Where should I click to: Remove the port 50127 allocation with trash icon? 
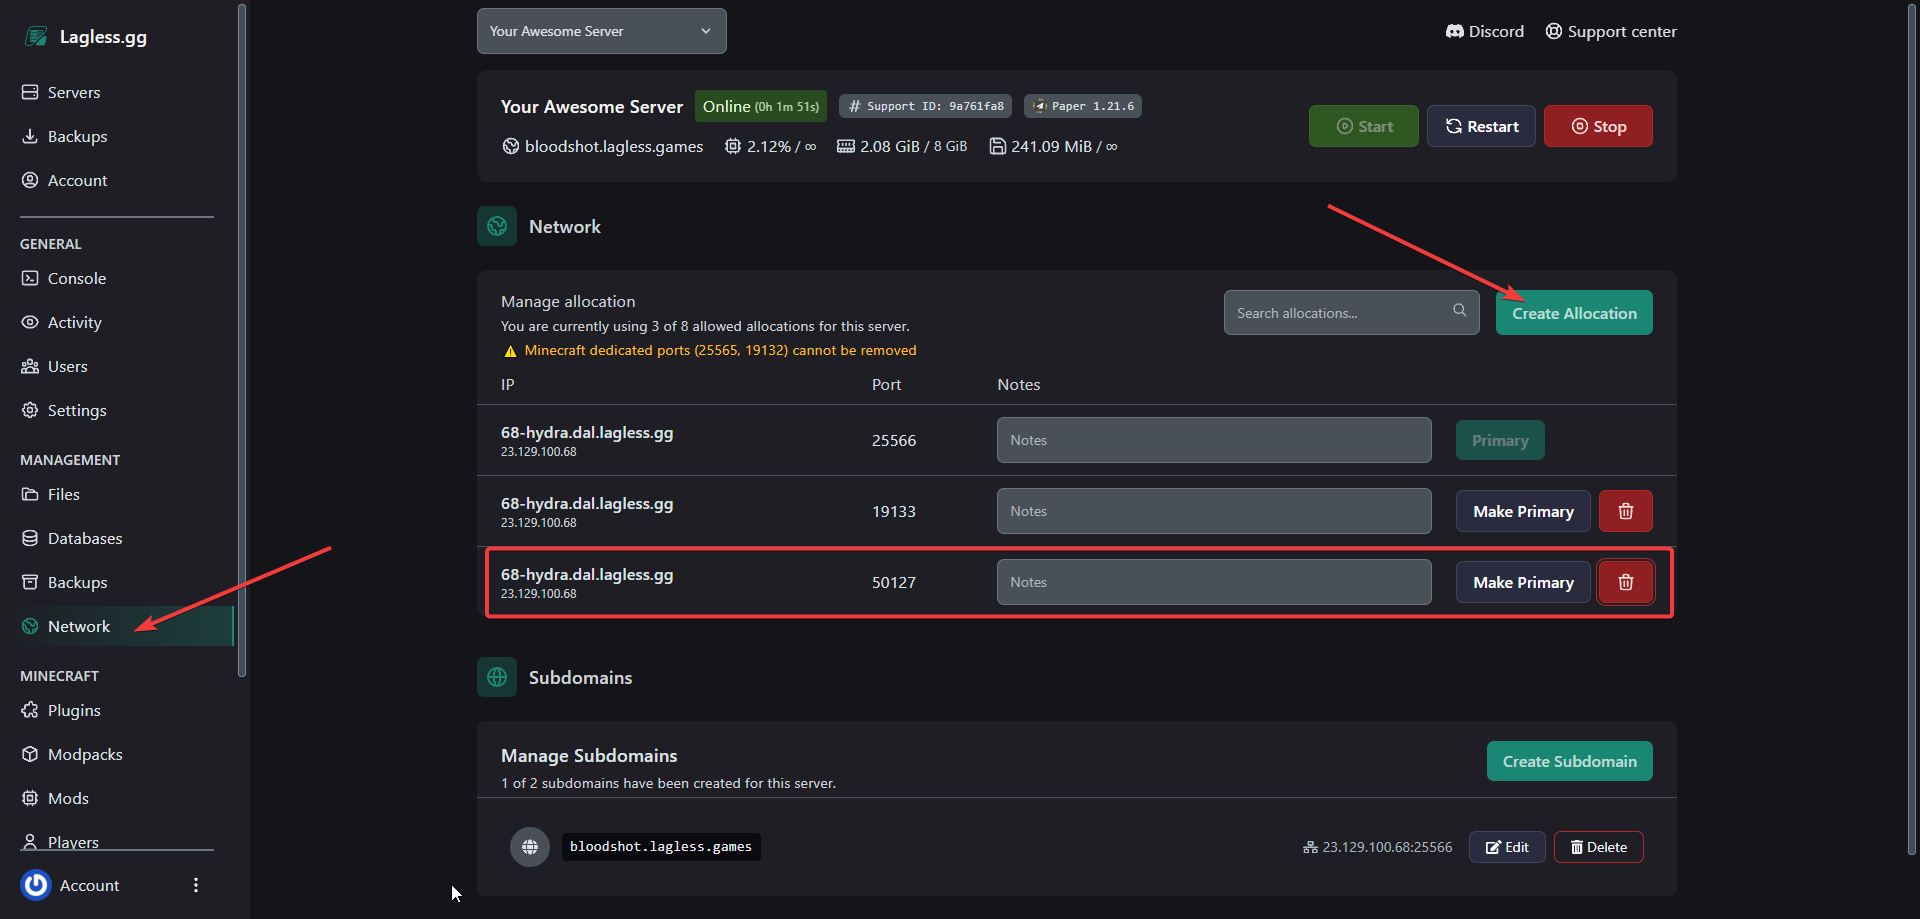(x=1625, y=581)
